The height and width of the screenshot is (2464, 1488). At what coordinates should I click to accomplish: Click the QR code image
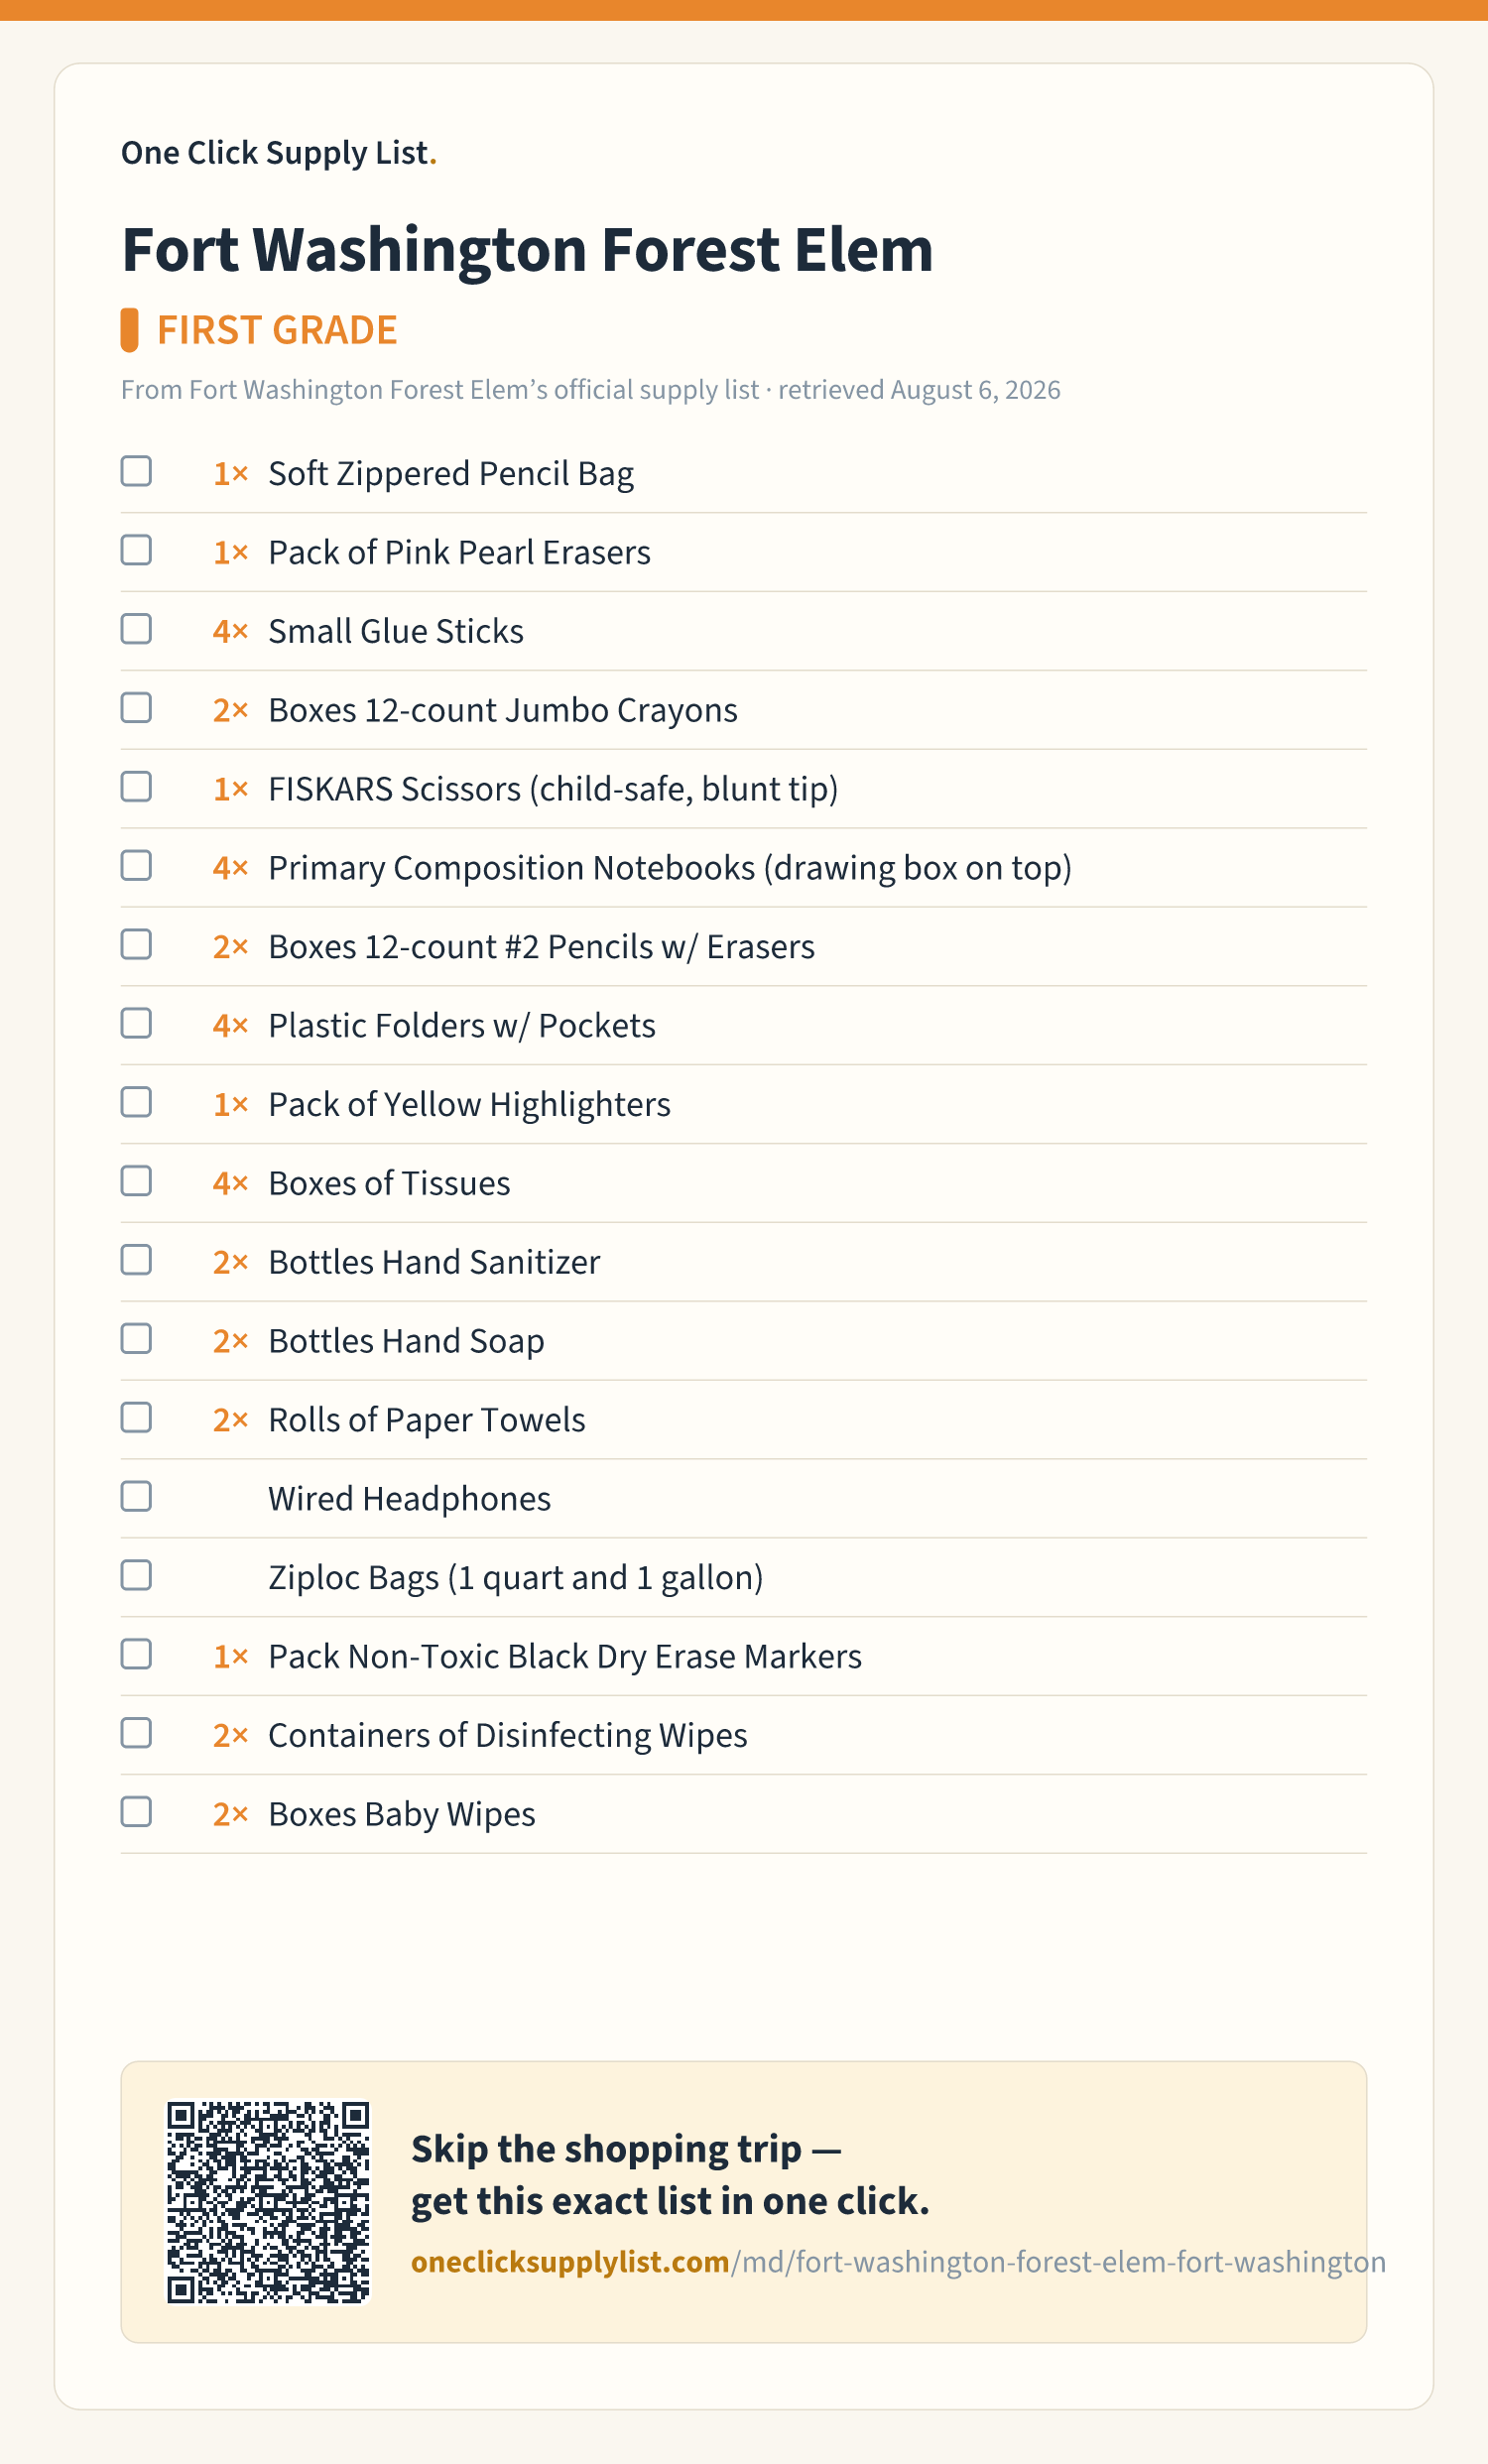coord(268,2202)
